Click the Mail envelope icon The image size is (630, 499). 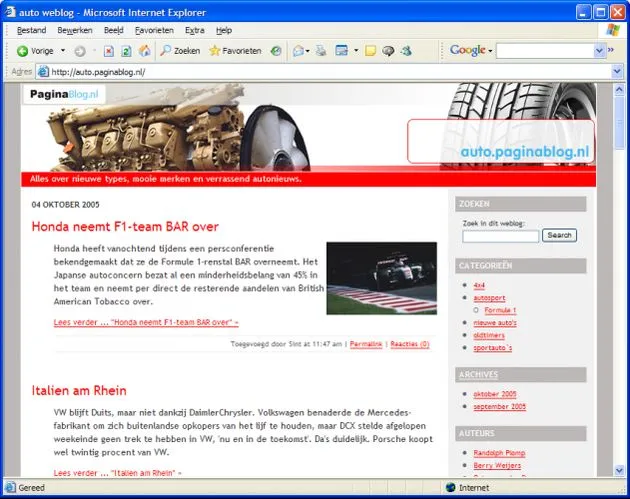click(x=298, y=51)
